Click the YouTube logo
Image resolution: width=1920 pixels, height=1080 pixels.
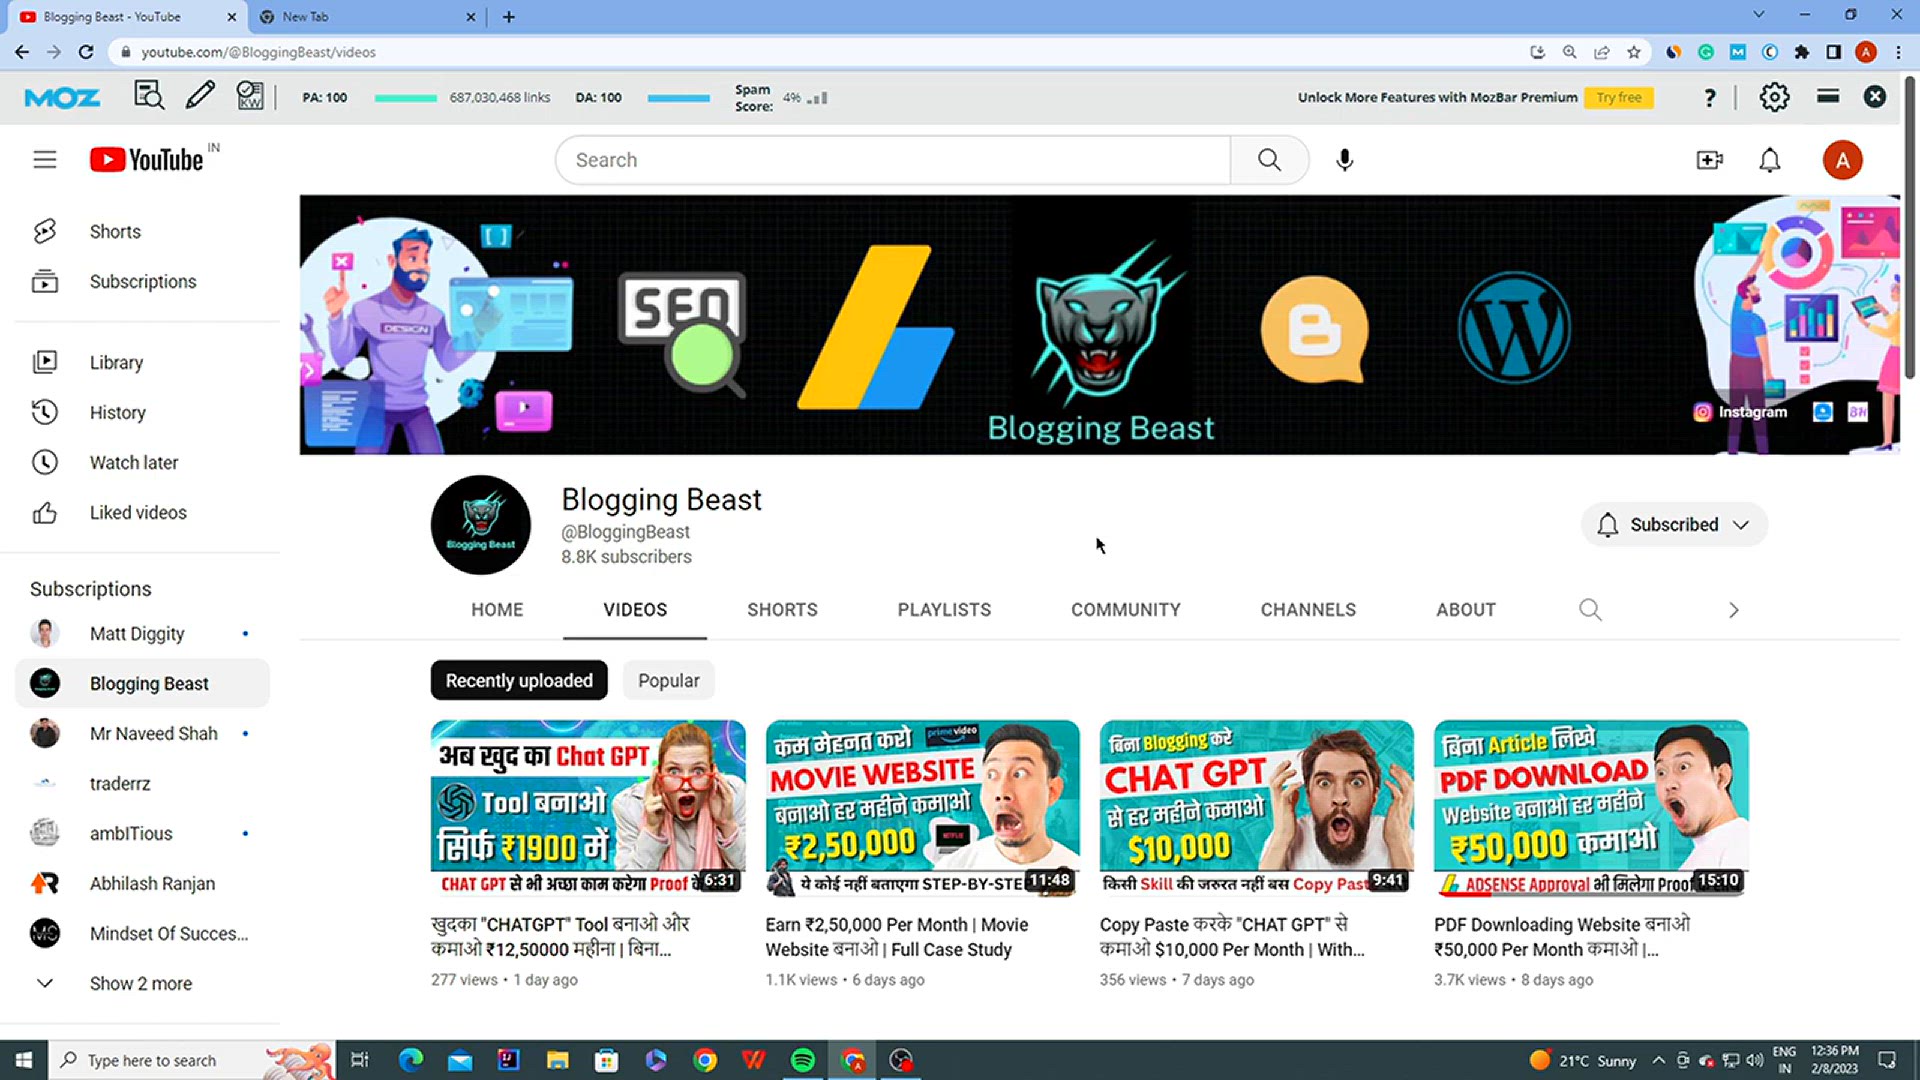(147, 160)
